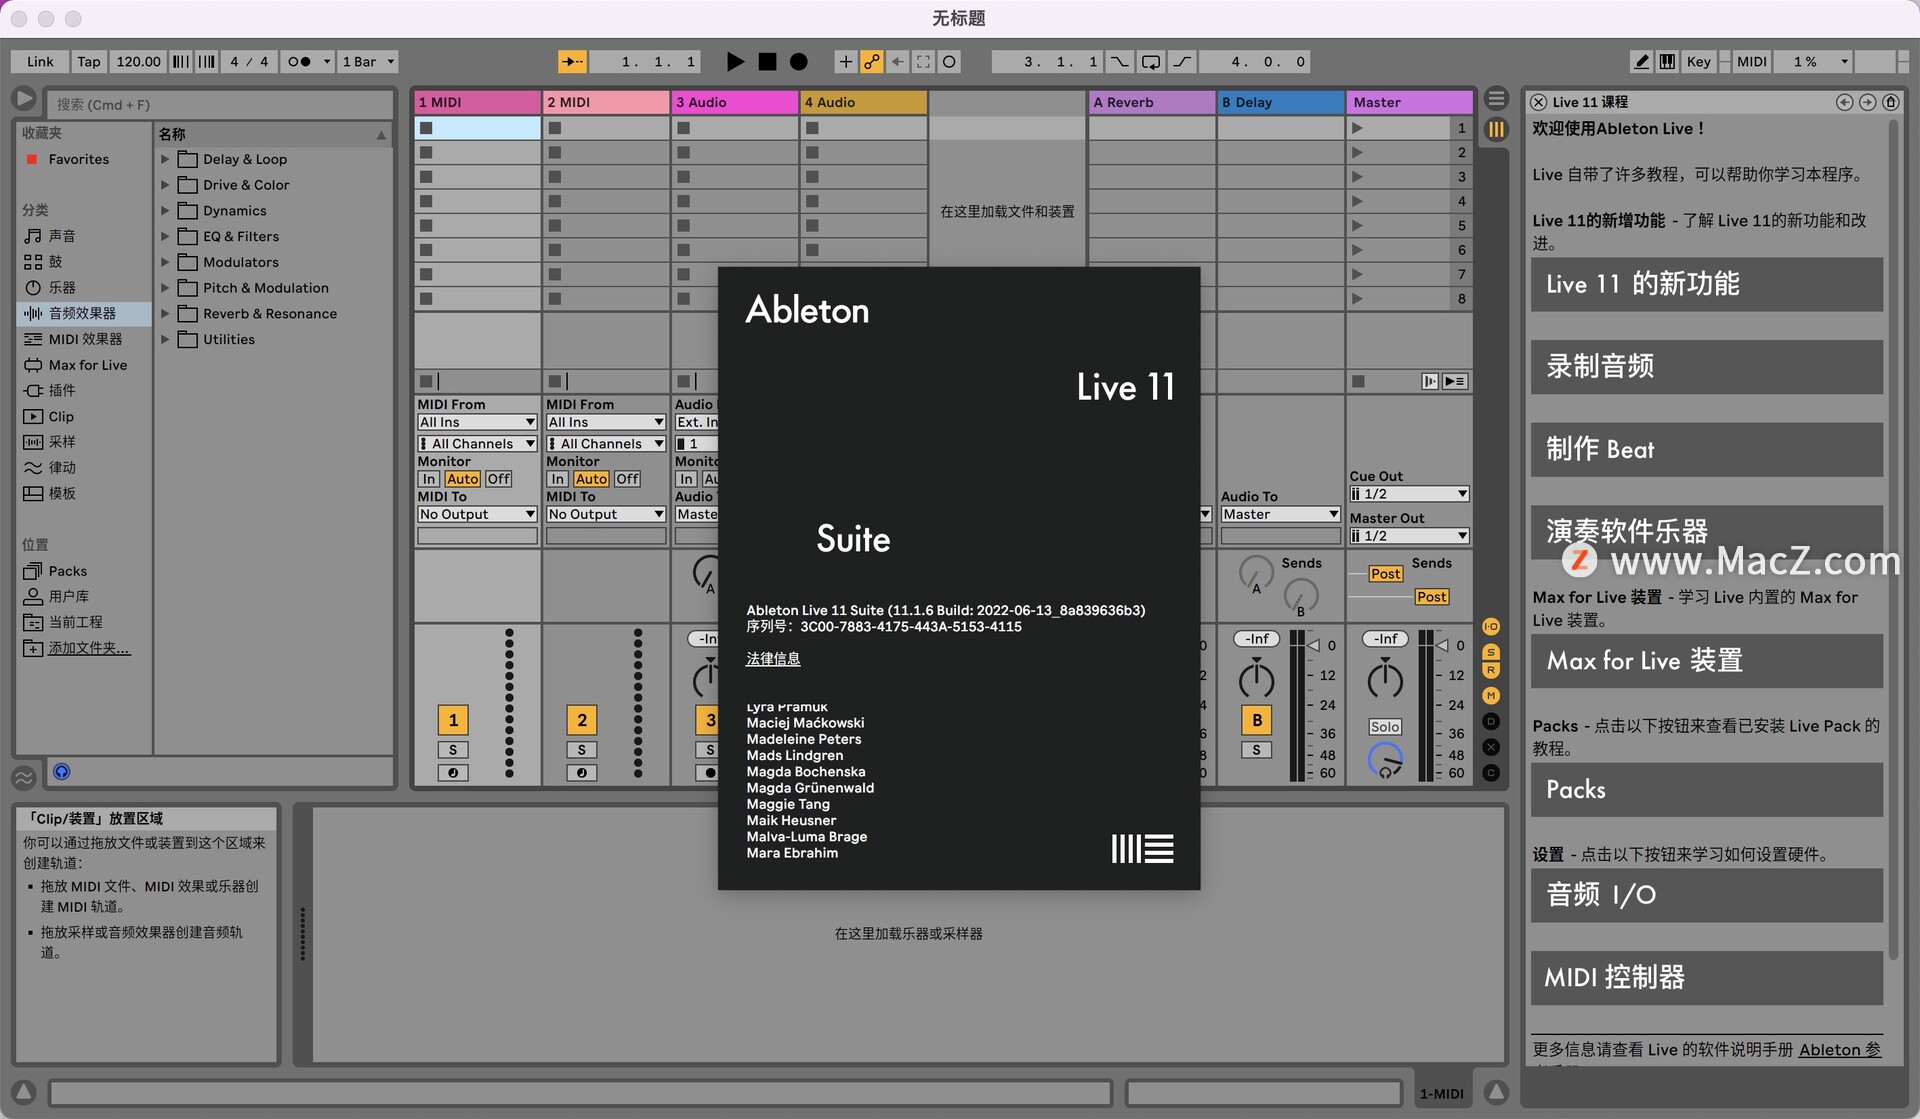Select the Draw mode tool icon
The image size is (1920, 1119).
(1646, 60)
